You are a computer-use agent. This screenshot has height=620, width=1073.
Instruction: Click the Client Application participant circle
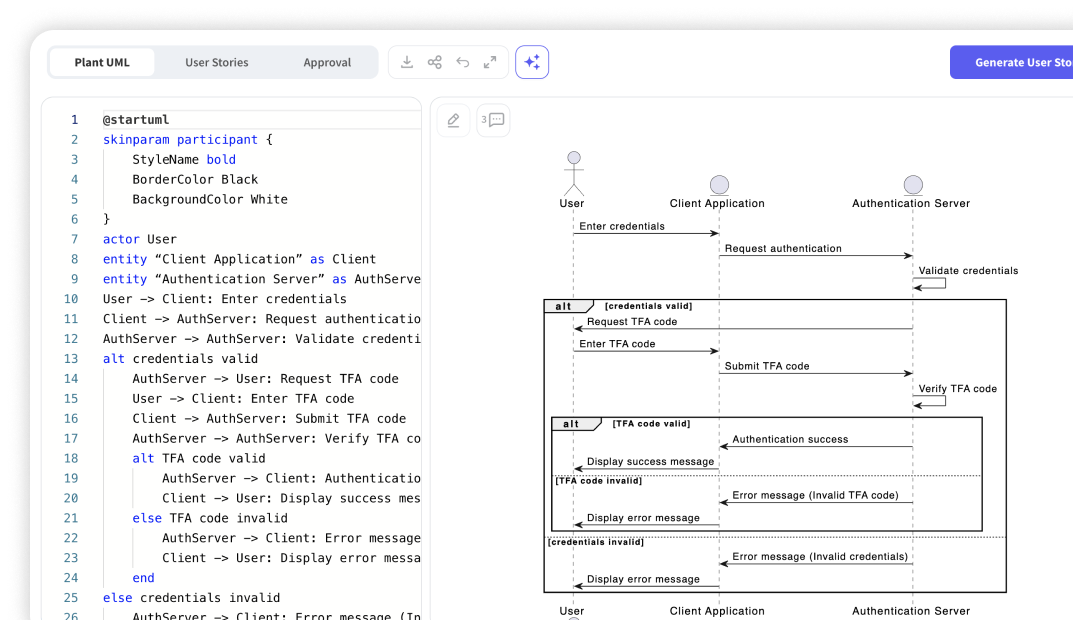click(718, 184)
